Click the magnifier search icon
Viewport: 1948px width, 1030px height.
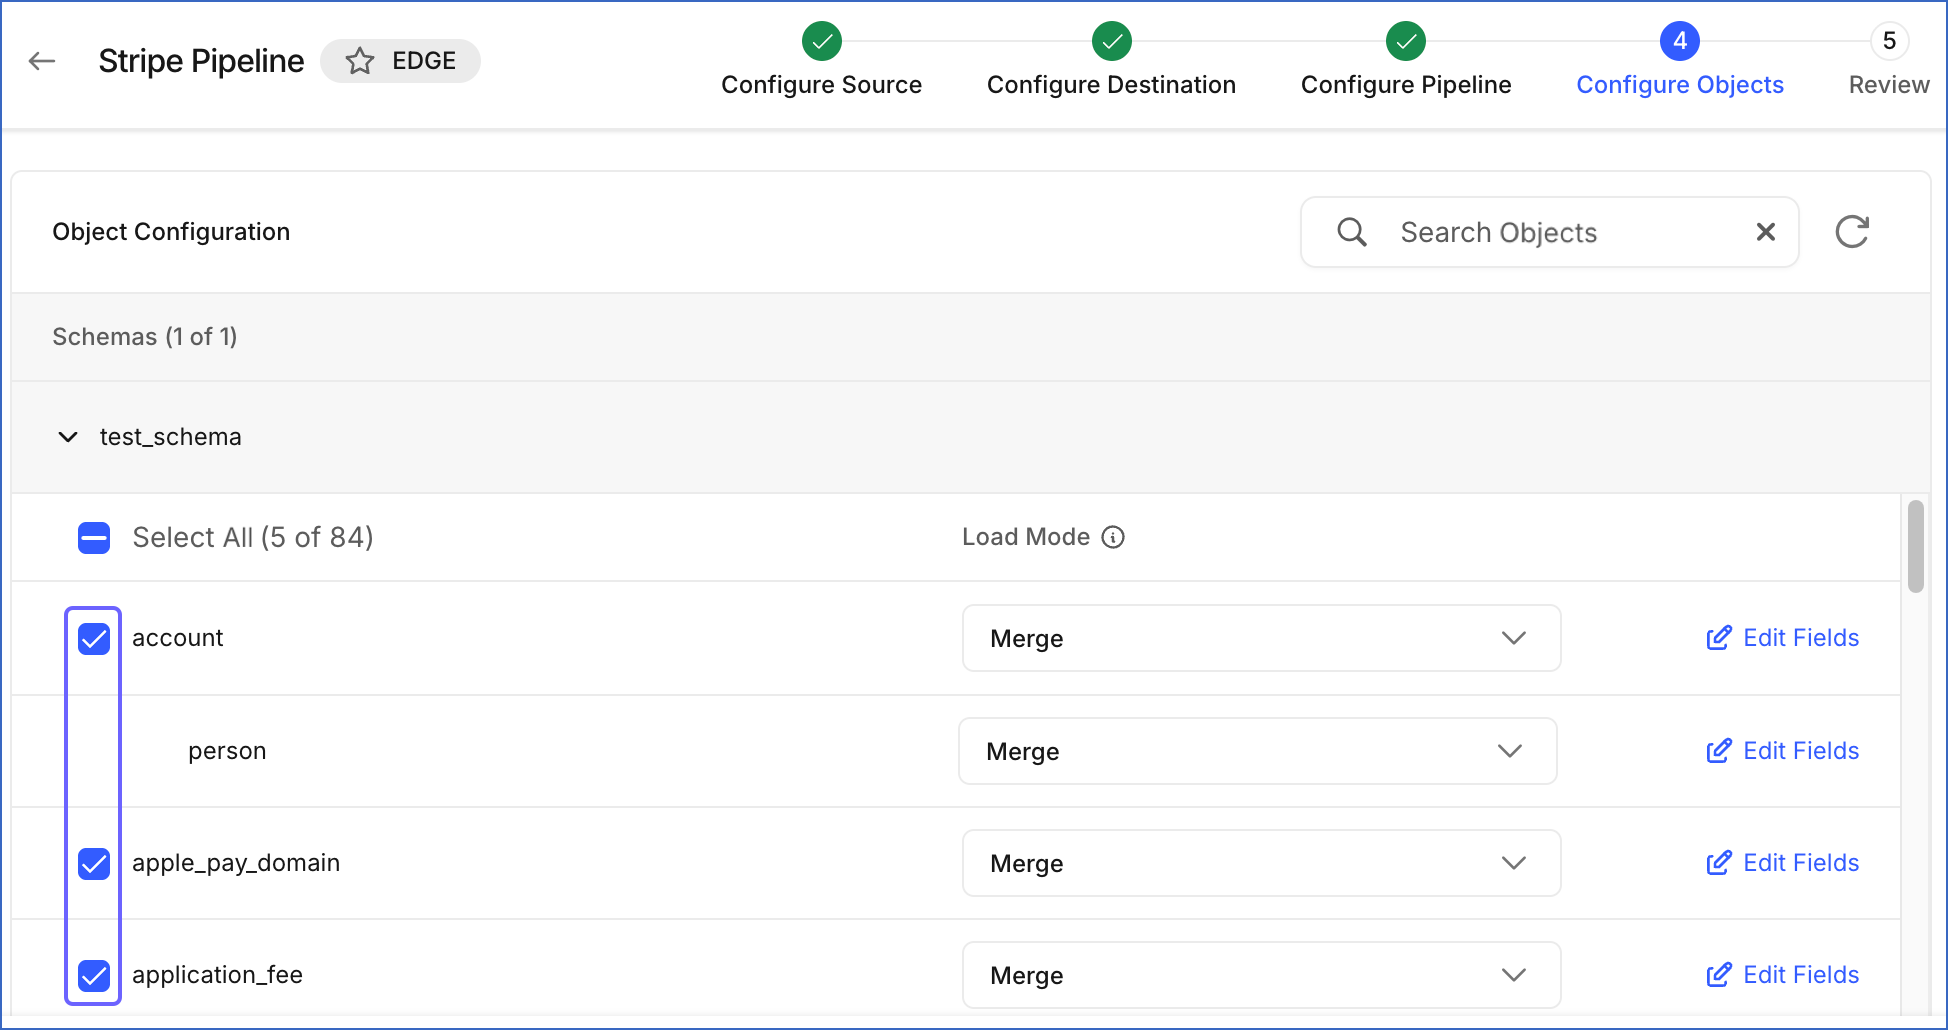[1352, 232]
